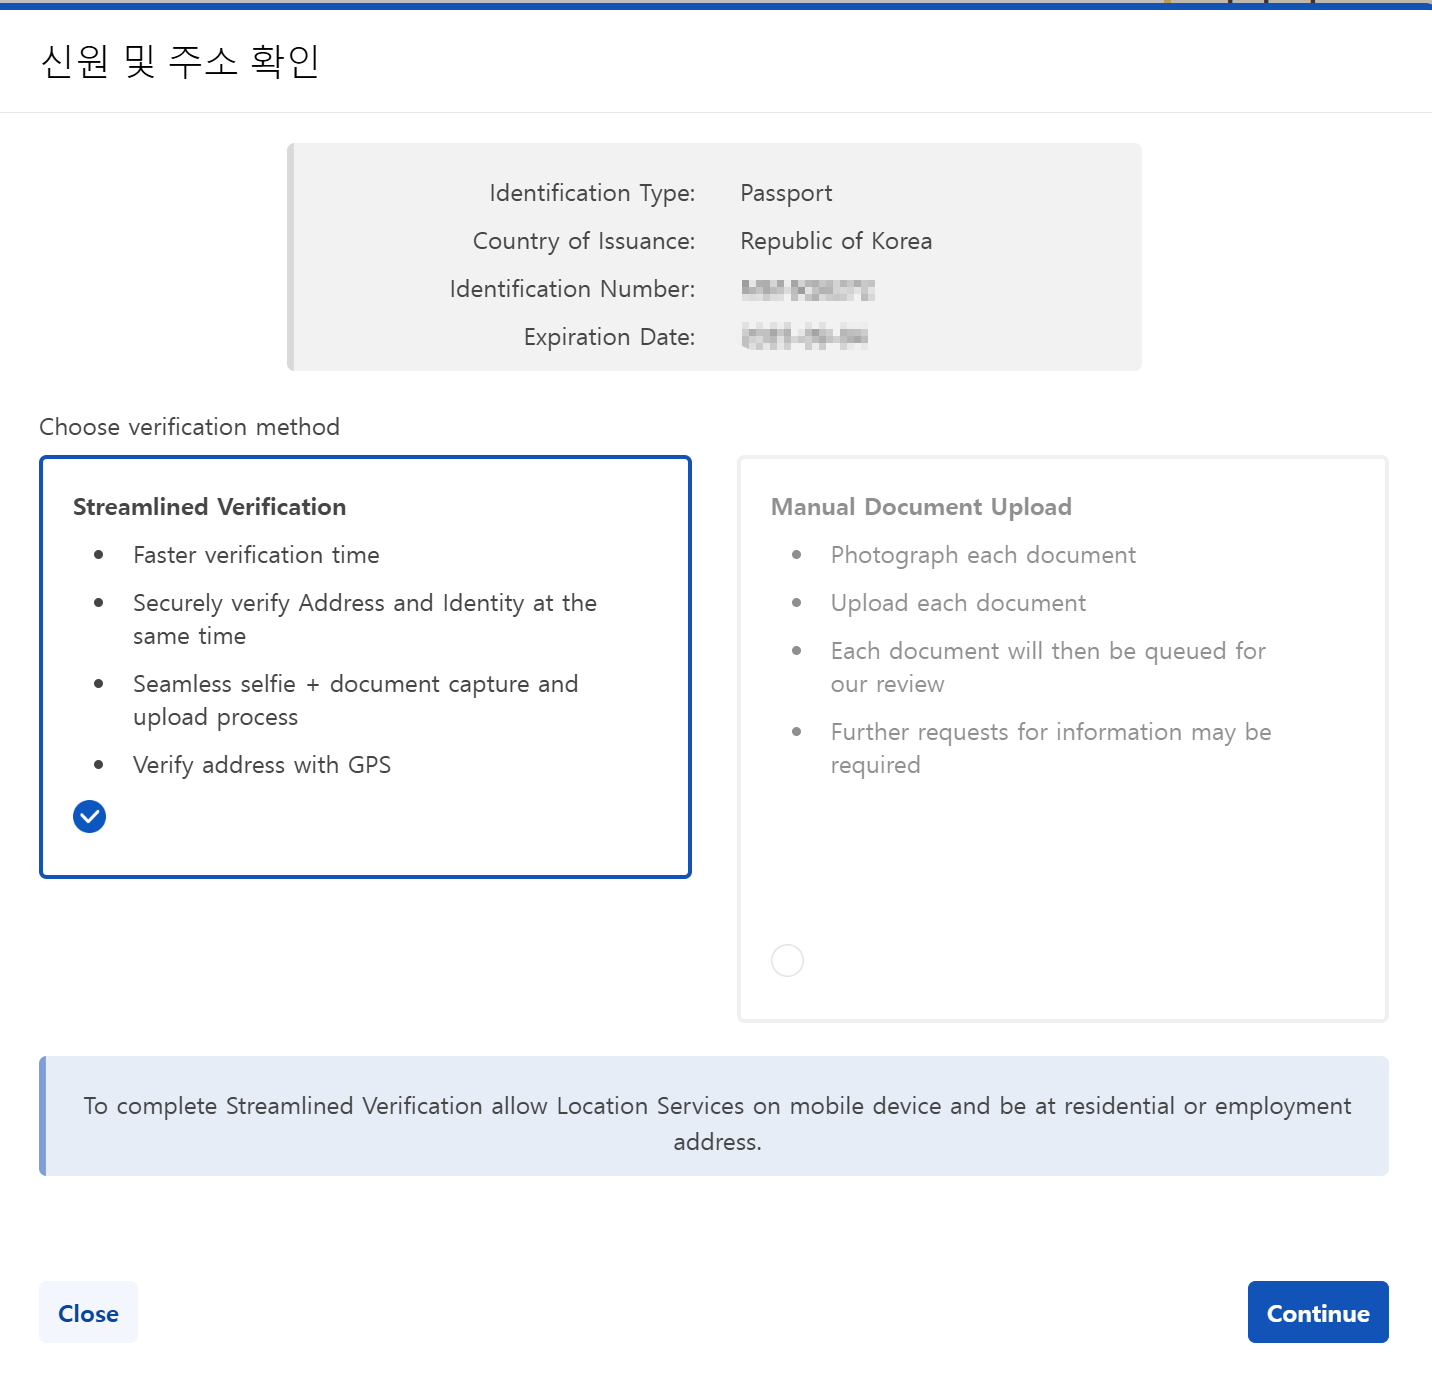Click the 'Country of Issuance:' label
The image size is (1432, 1384).
(x=584, y=241)
